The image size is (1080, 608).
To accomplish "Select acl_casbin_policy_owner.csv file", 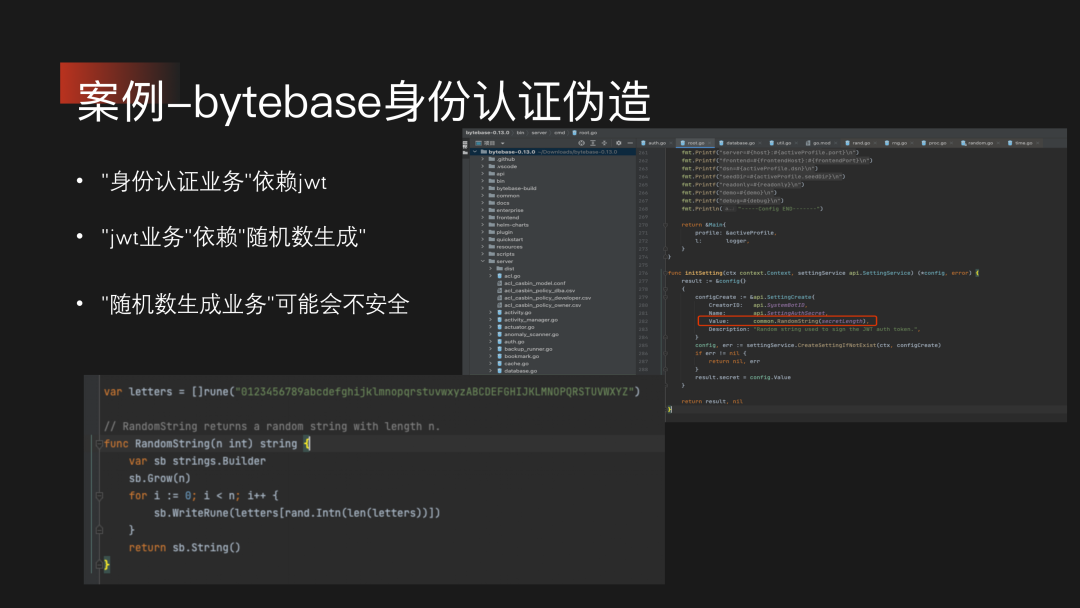I will point(543,305).
